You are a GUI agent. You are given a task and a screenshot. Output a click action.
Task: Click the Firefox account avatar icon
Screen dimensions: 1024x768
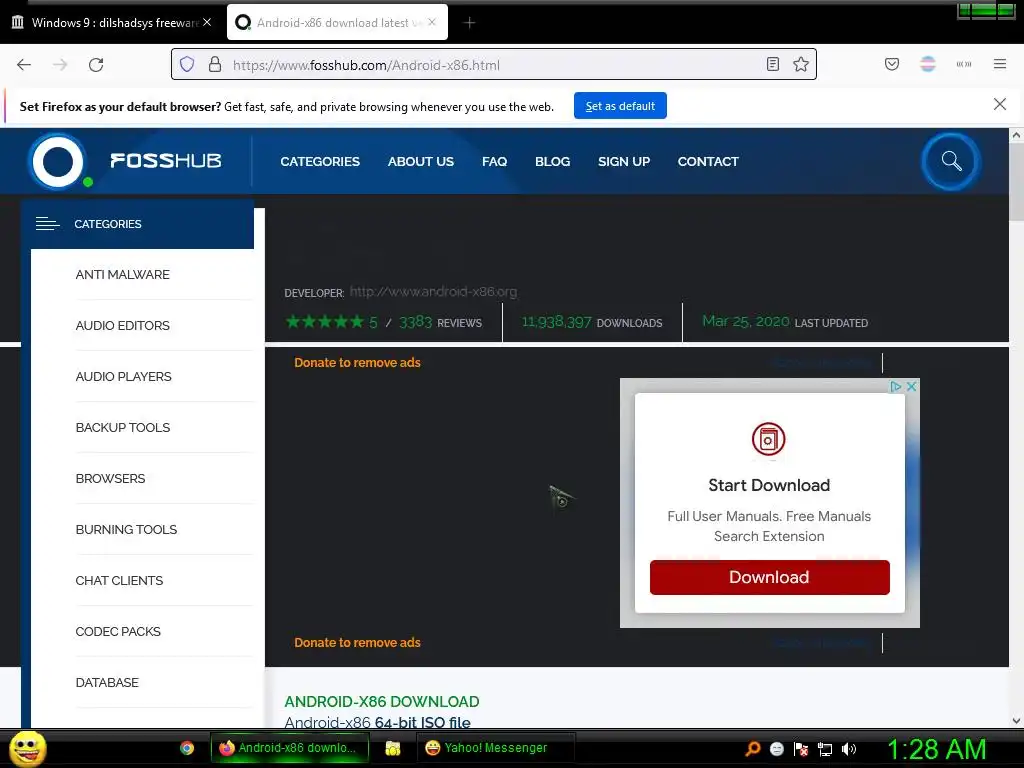928,64
